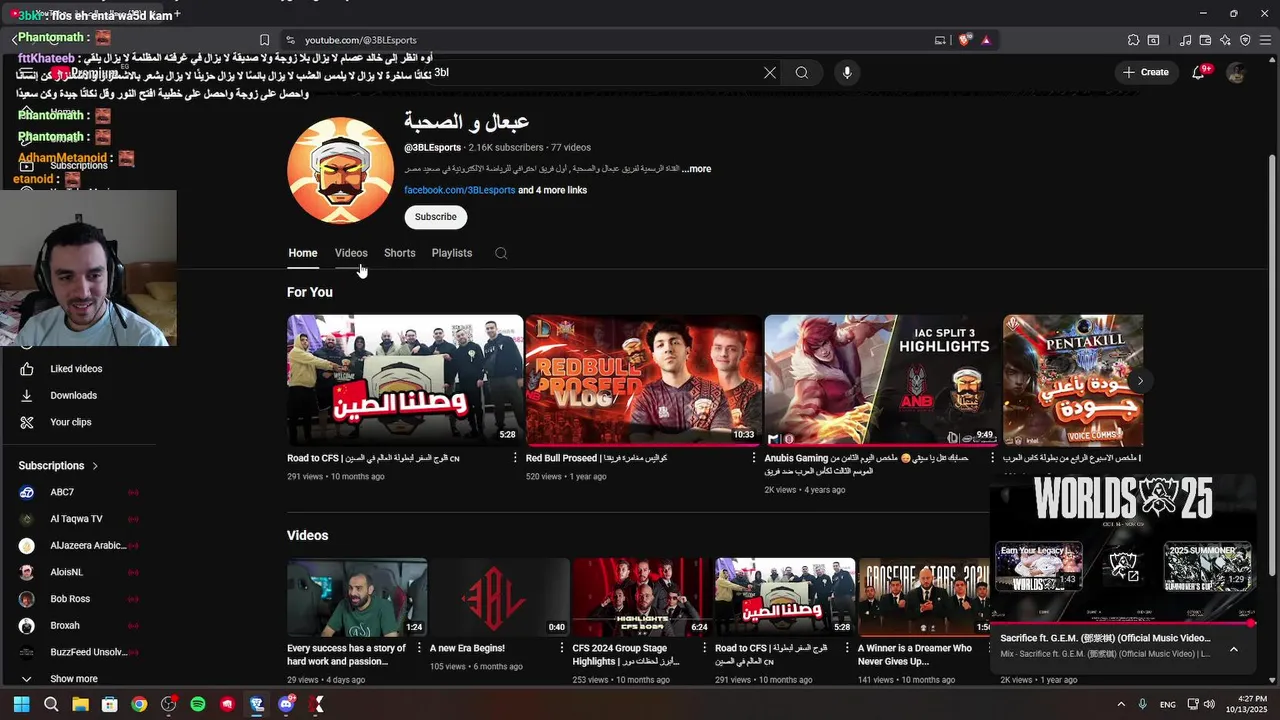
Task: Search within channel using the magnifier icon
Action: [x=501, y=253]
